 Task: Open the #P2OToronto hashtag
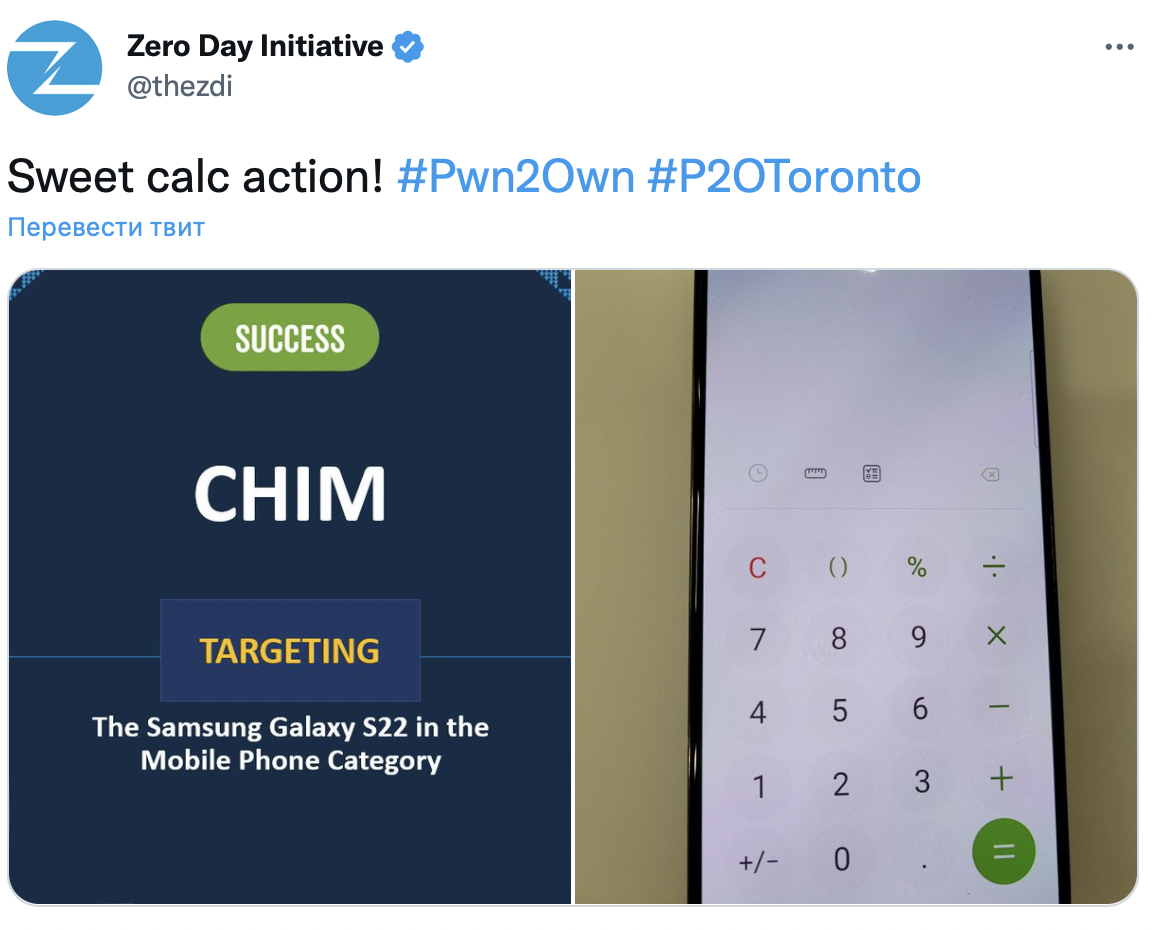click(785, 177)
